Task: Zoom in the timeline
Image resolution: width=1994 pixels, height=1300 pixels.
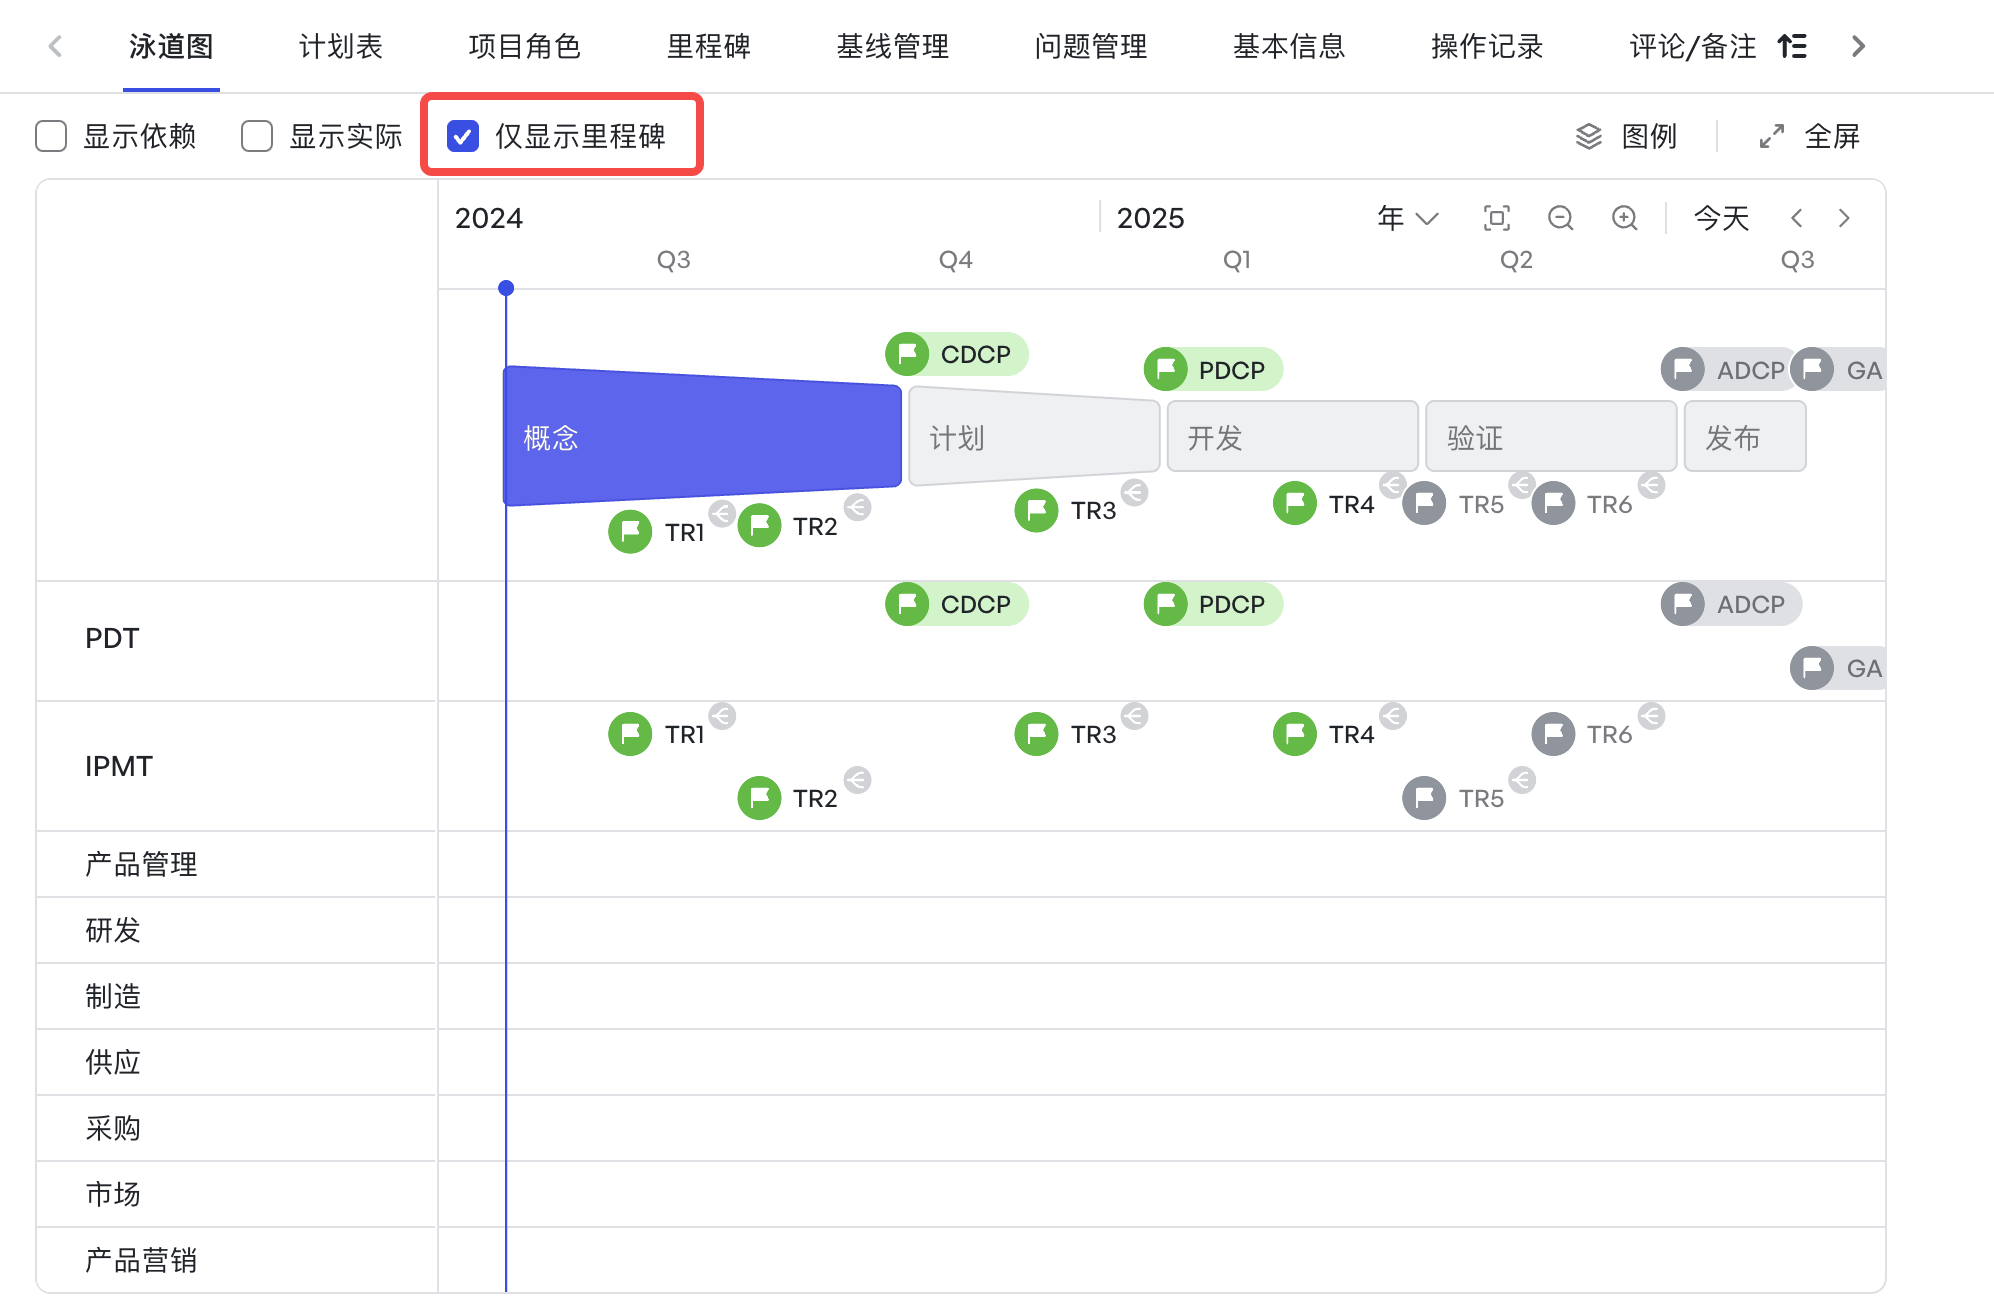Action: [1625, 218]
